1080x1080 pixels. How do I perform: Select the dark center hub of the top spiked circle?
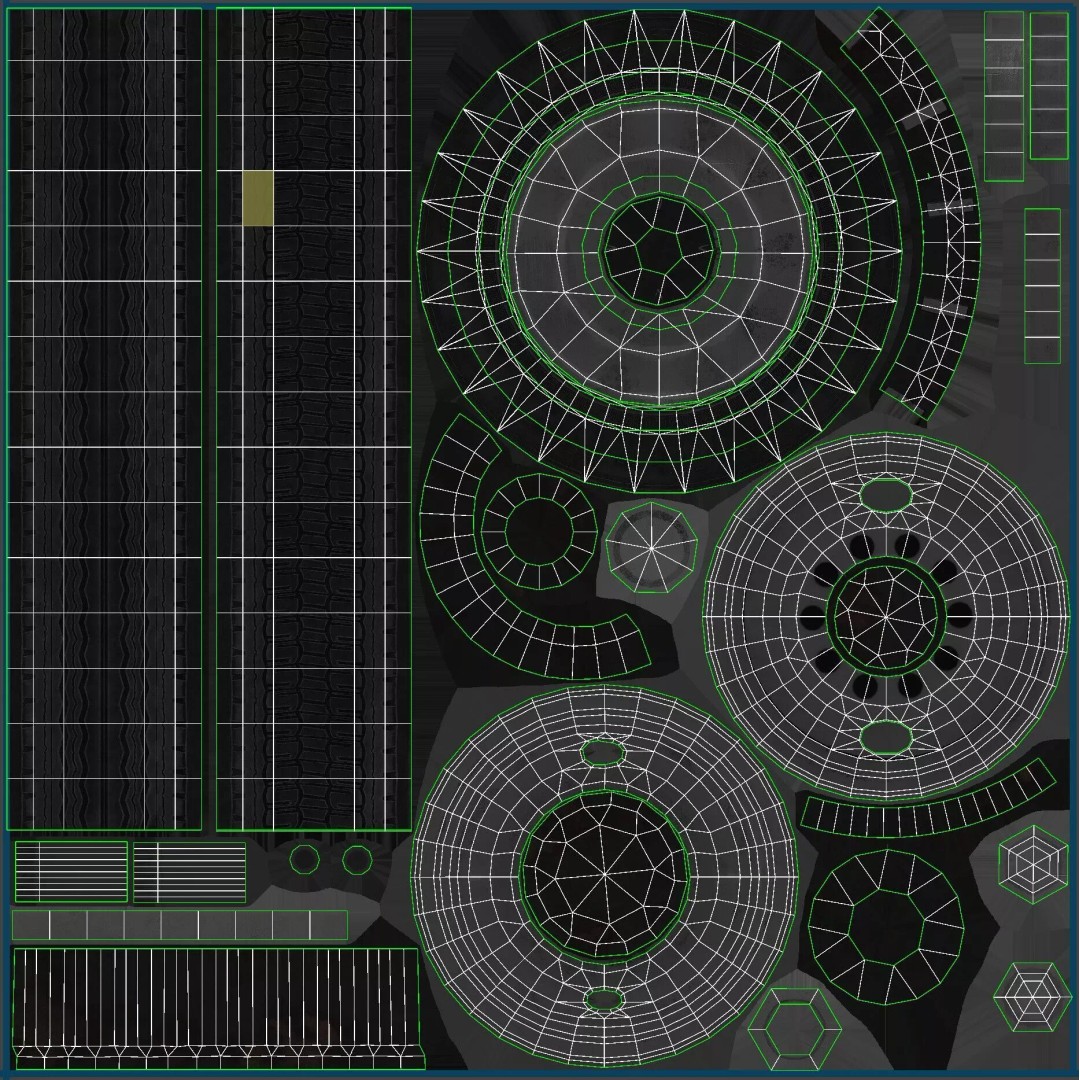pos(659,251)
